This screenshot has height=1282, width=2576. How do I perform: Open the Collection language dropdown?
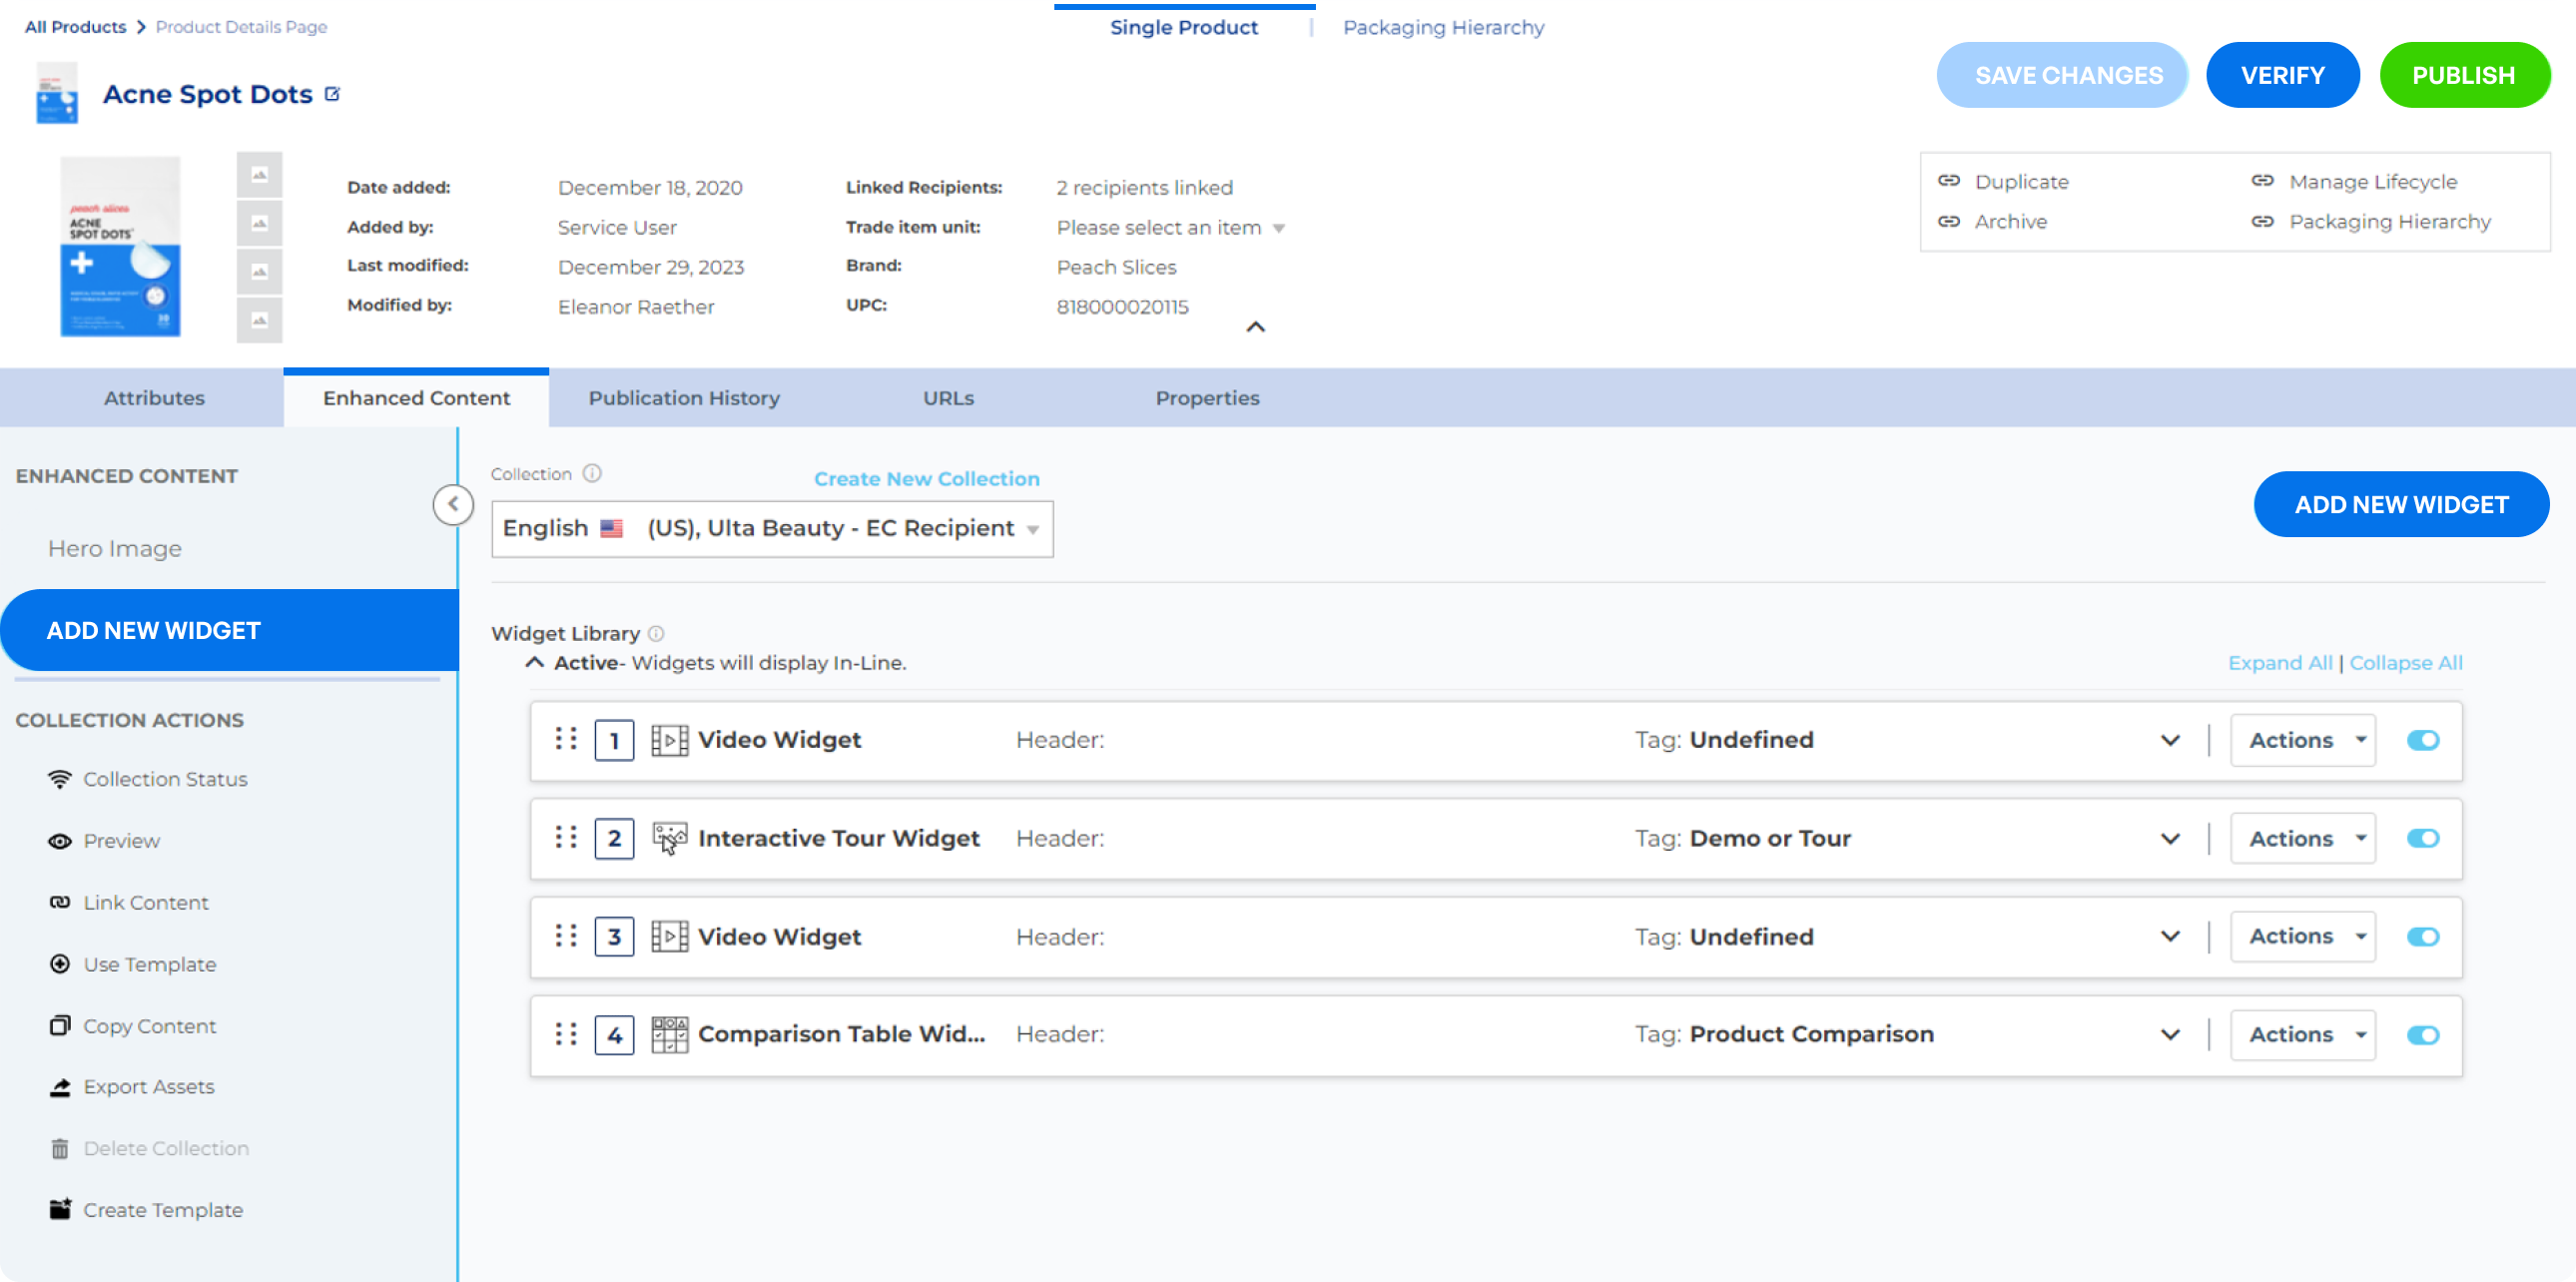(771, 529)
